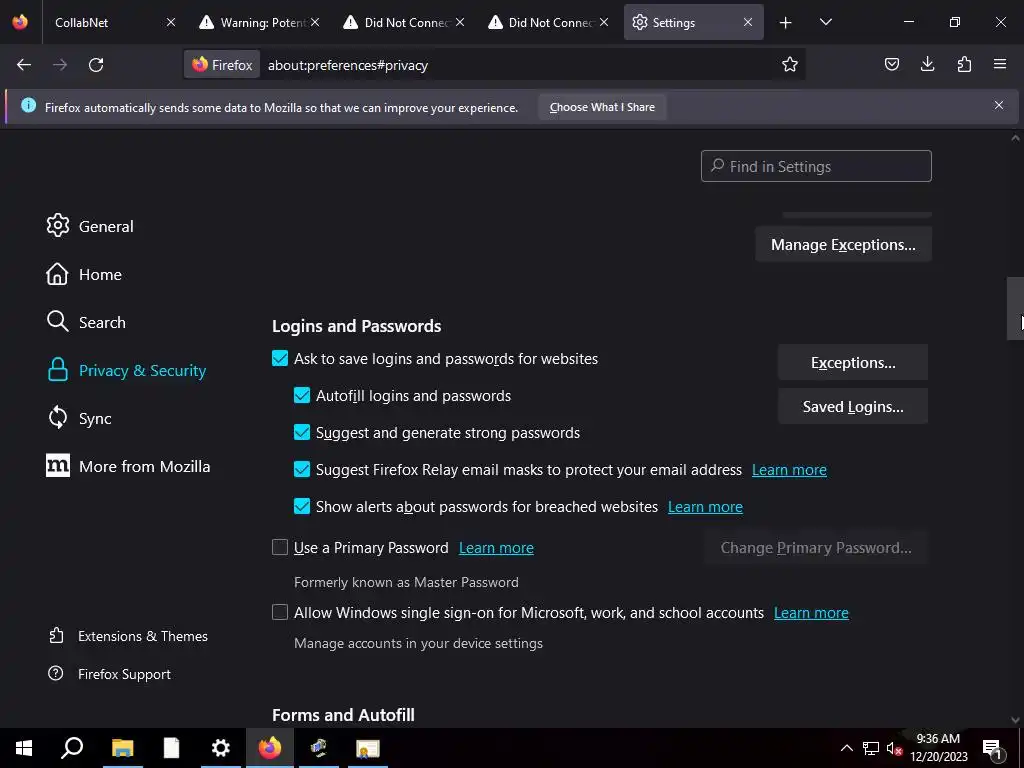1024x768 pixels.
Task: Expand the list all tabs dropdown arrow
Action: pyautogui.click(x=825, y=22)
